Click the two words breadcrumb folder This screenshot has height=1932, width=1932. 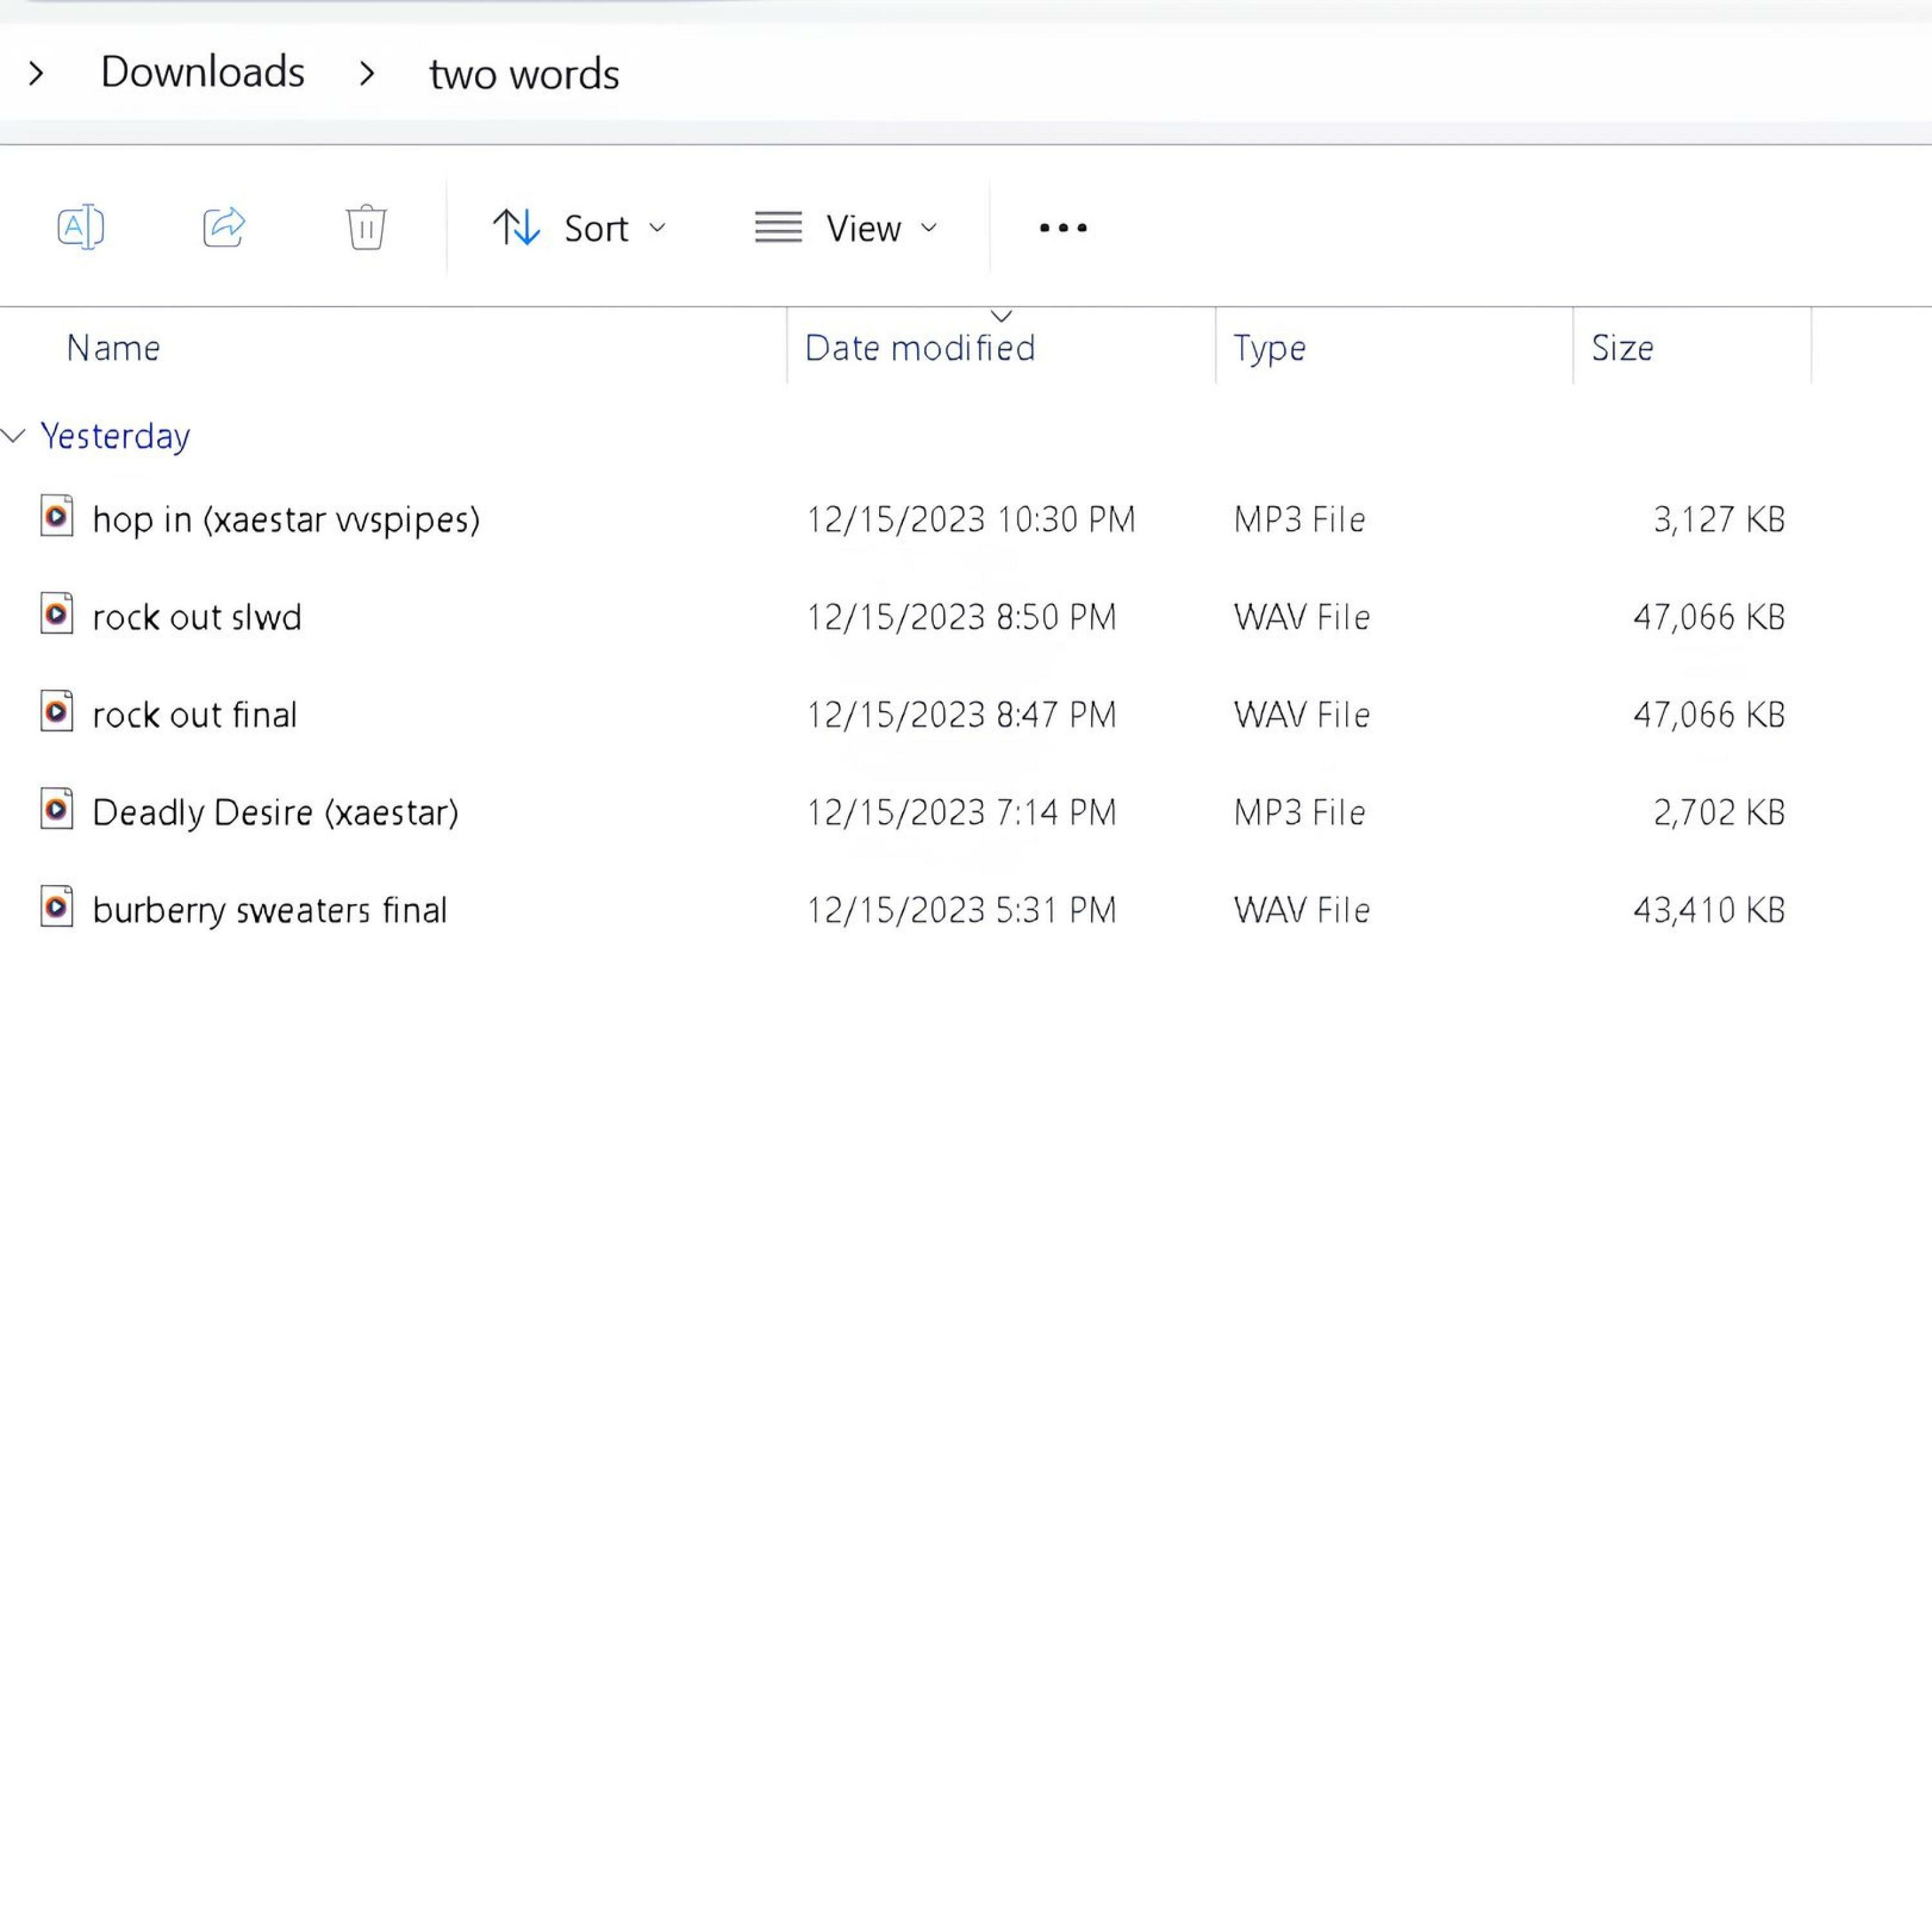pyautogui.click(x=524, y=74)
